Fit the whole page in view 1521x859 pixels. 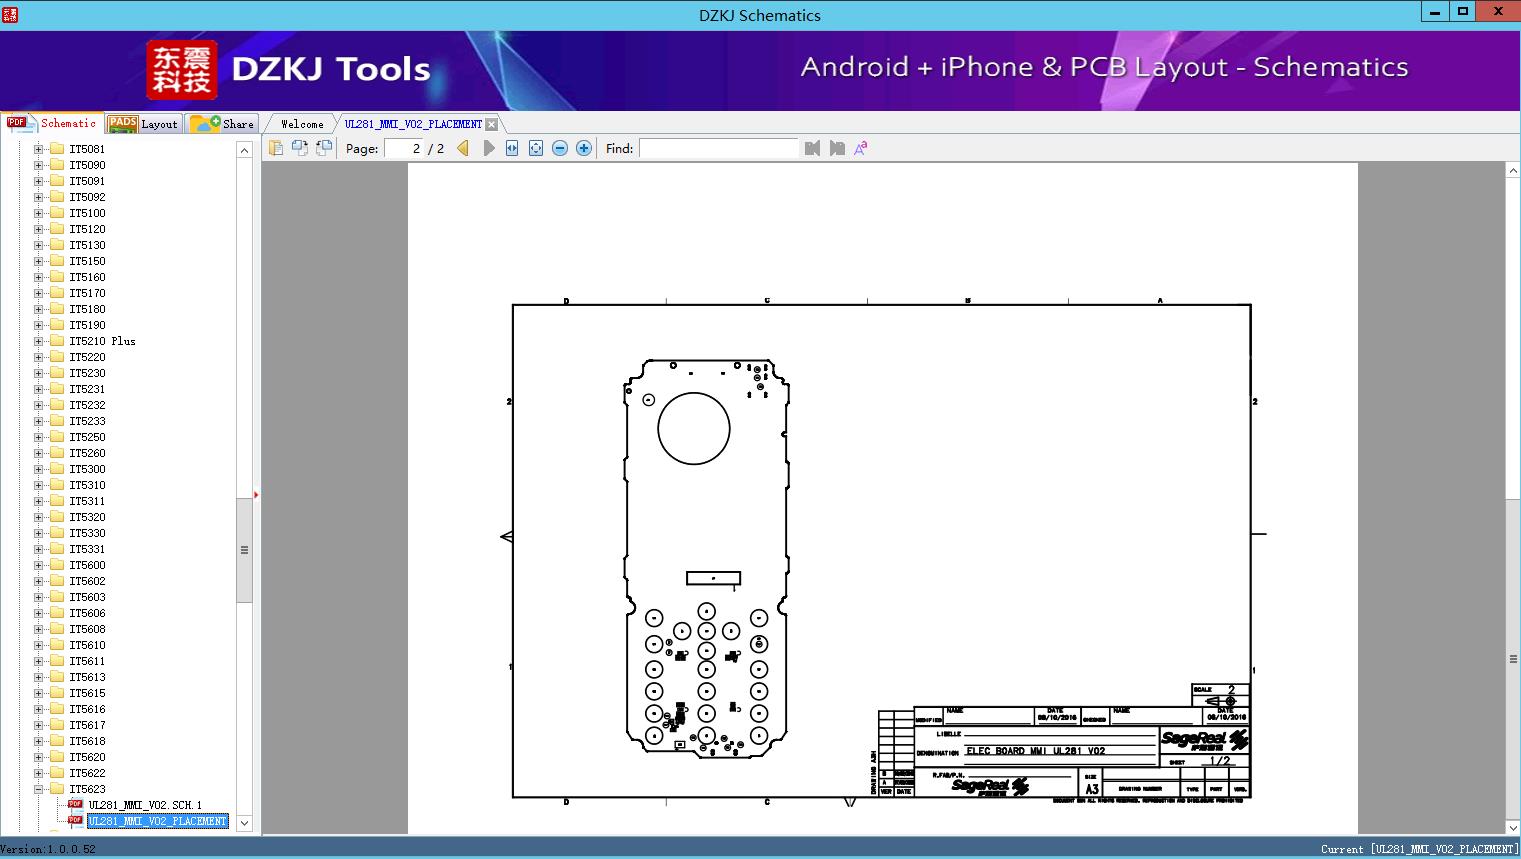[536, 148]
